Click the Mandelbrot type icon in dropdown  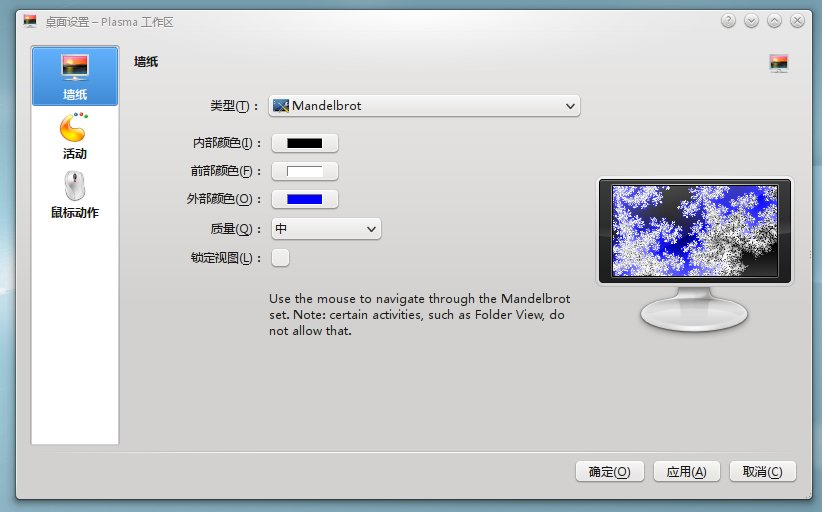click(281, 106)
